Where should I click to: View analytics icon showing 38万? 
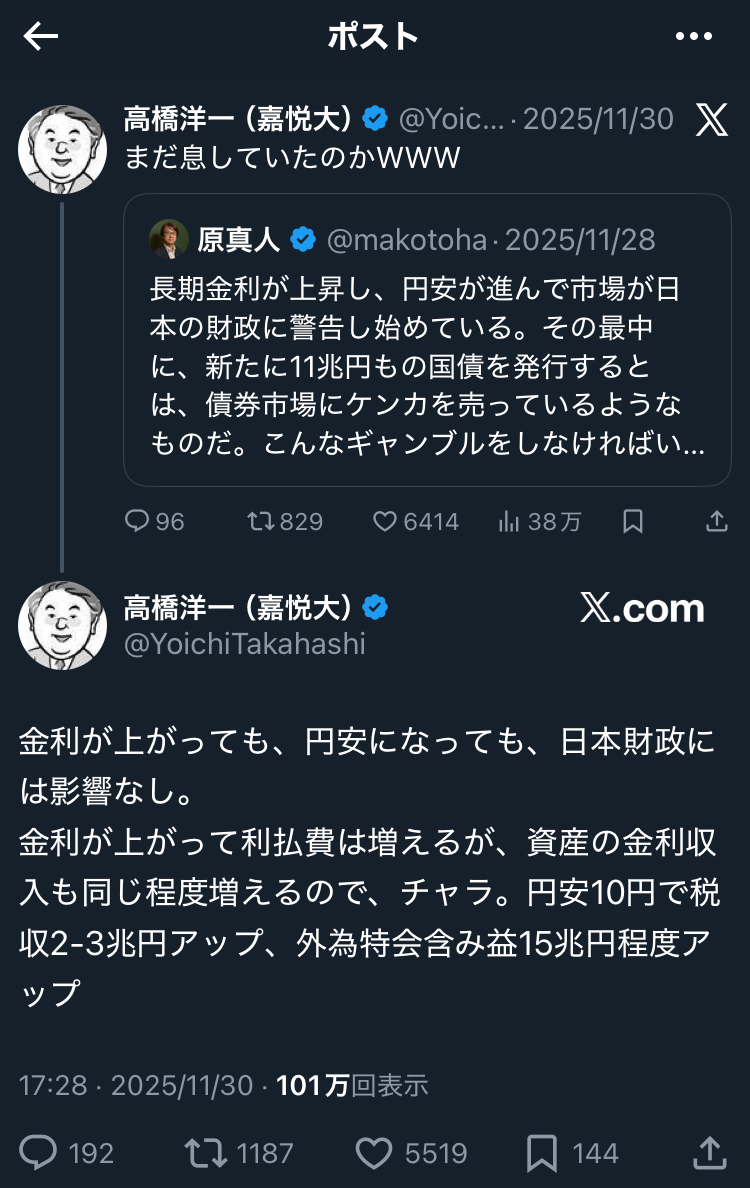[x=510, y=521]
